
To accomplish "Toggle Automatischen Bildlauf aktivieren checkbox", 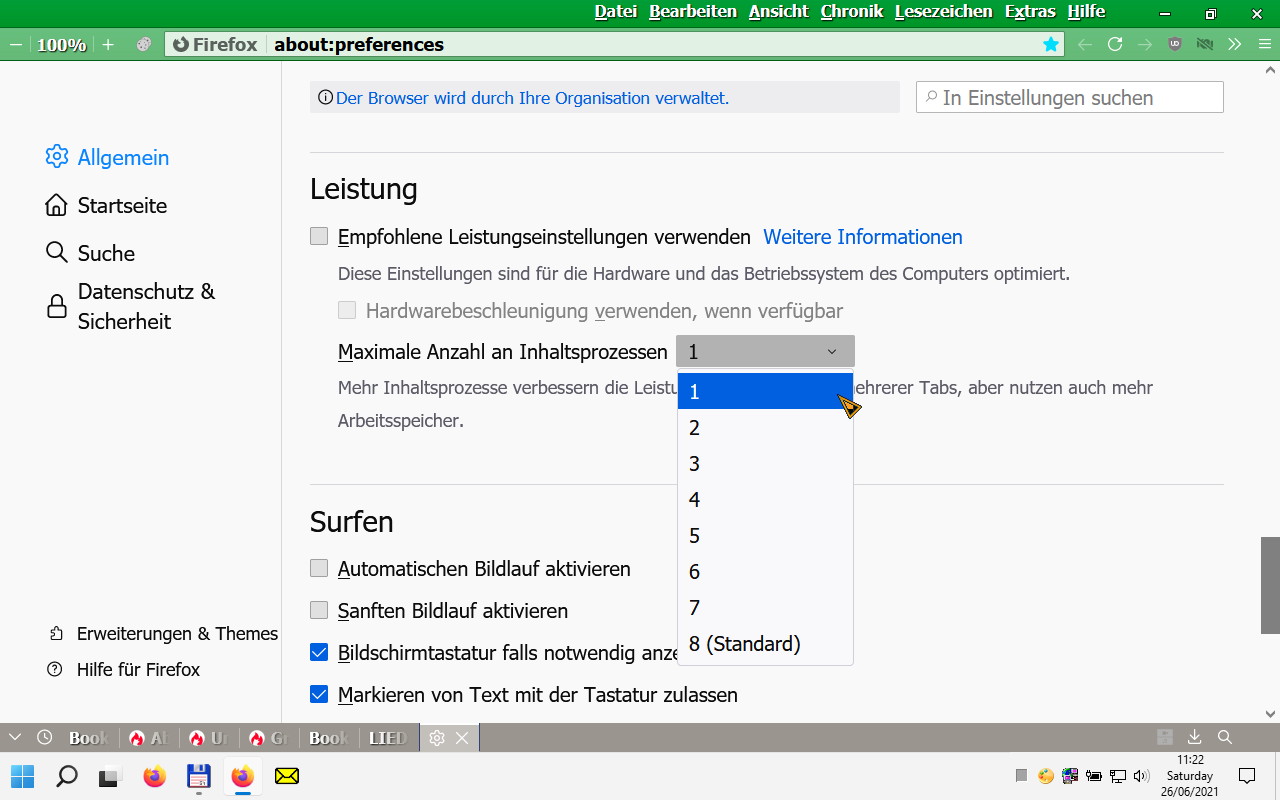I will point(319,569).
